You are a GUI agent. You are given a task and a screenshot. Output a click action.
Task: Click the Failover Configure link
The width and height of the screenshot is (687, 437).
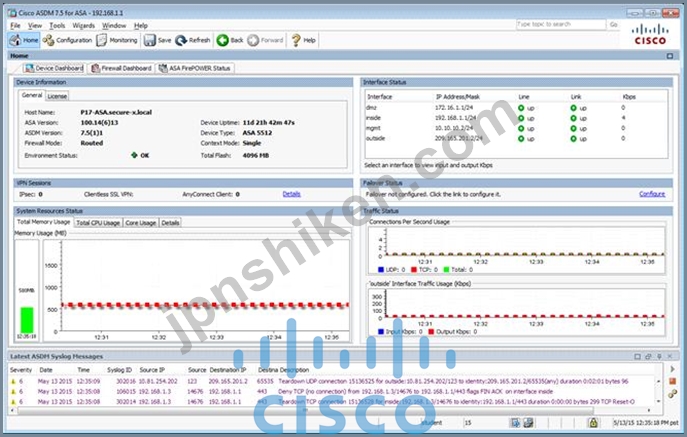(652, 194)
